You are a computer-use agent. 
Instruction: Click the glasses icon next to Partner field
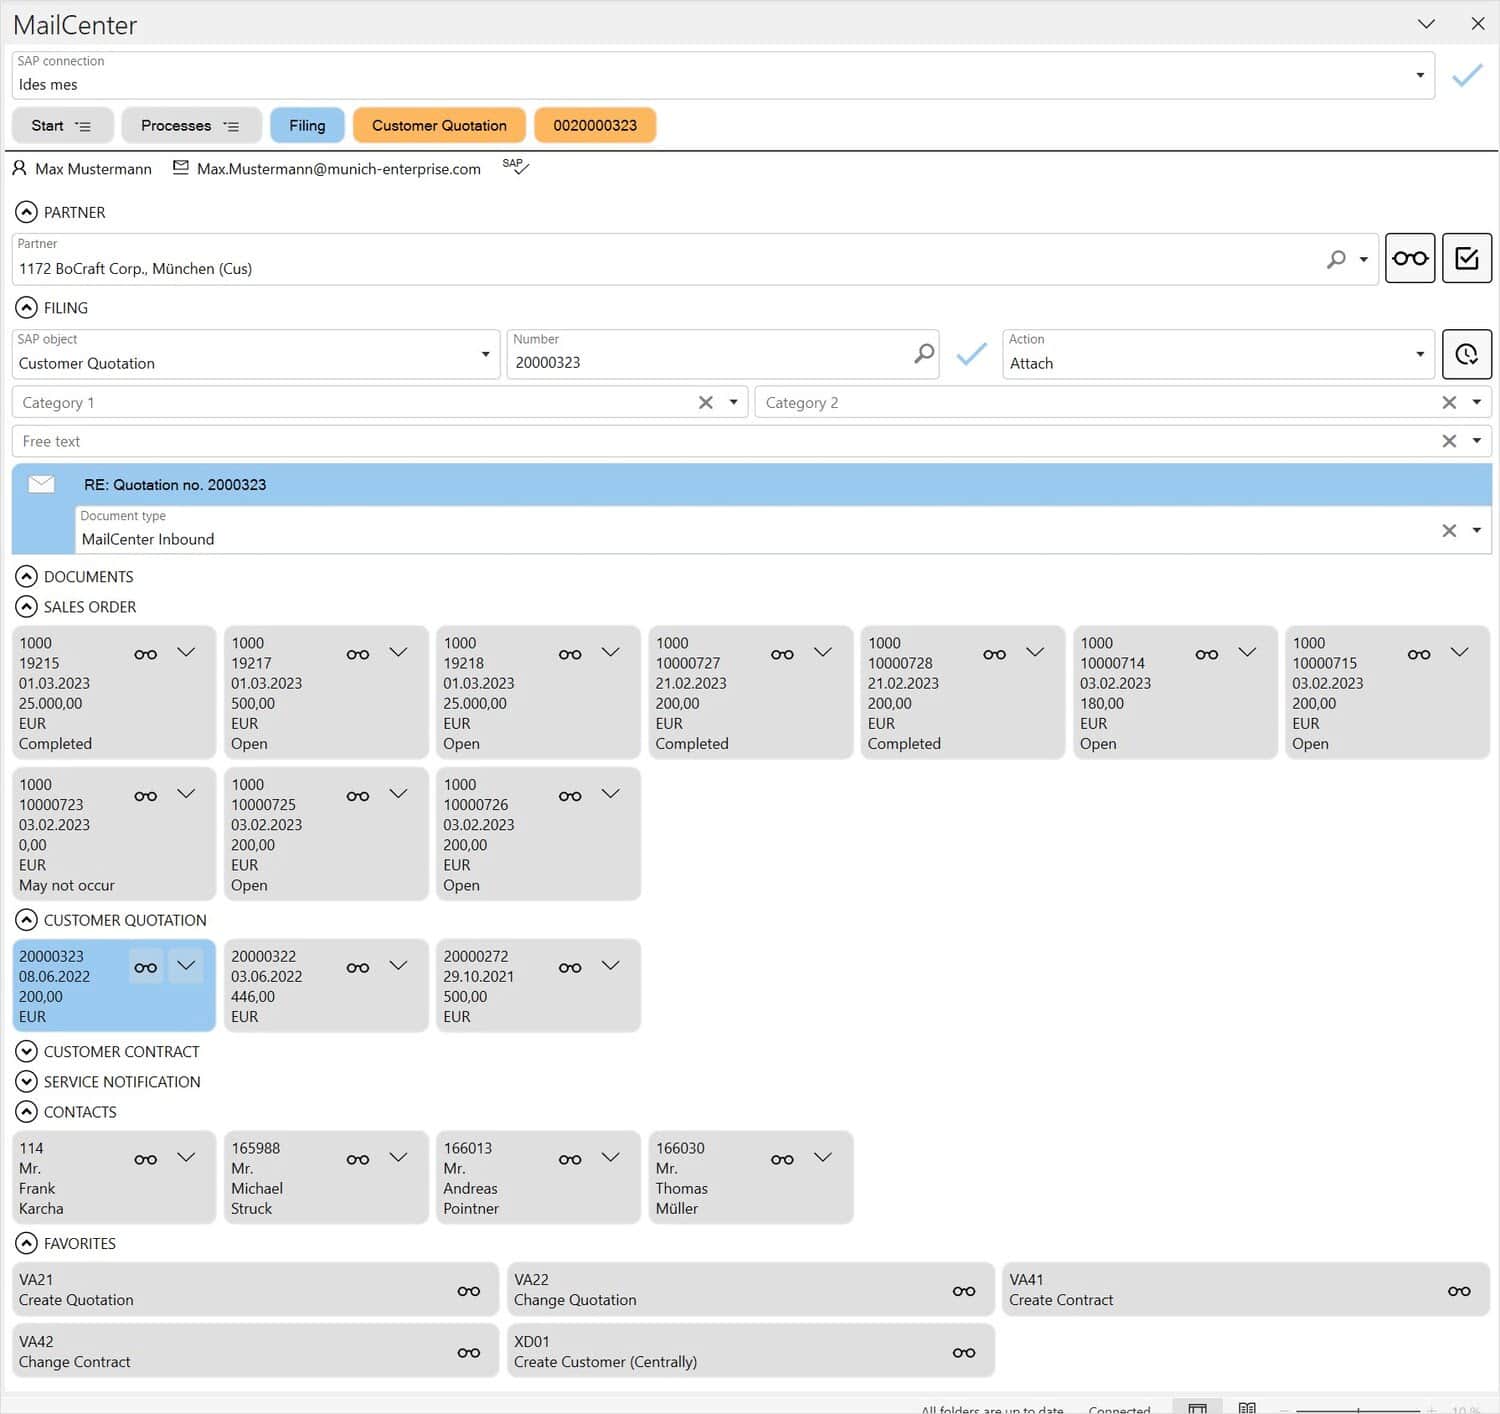pyautogui.click(x=1410, y=258)
